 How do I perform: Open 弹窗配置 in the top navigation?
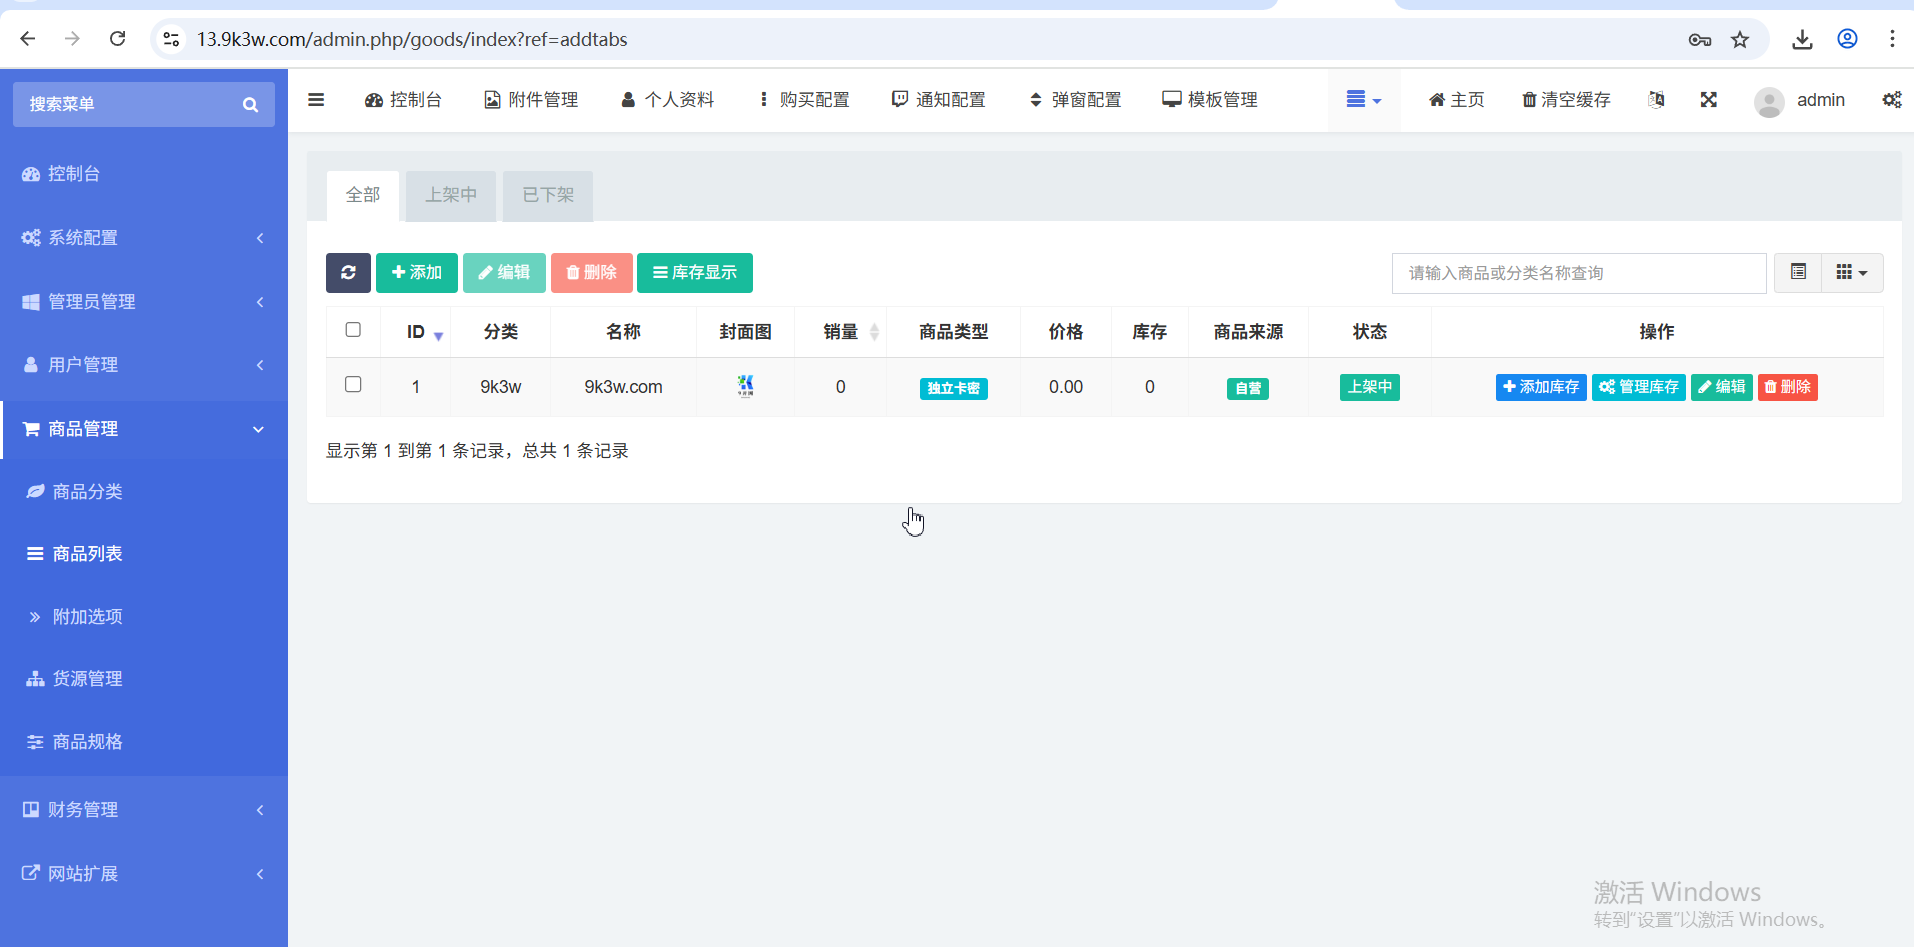click(1075, 100)
